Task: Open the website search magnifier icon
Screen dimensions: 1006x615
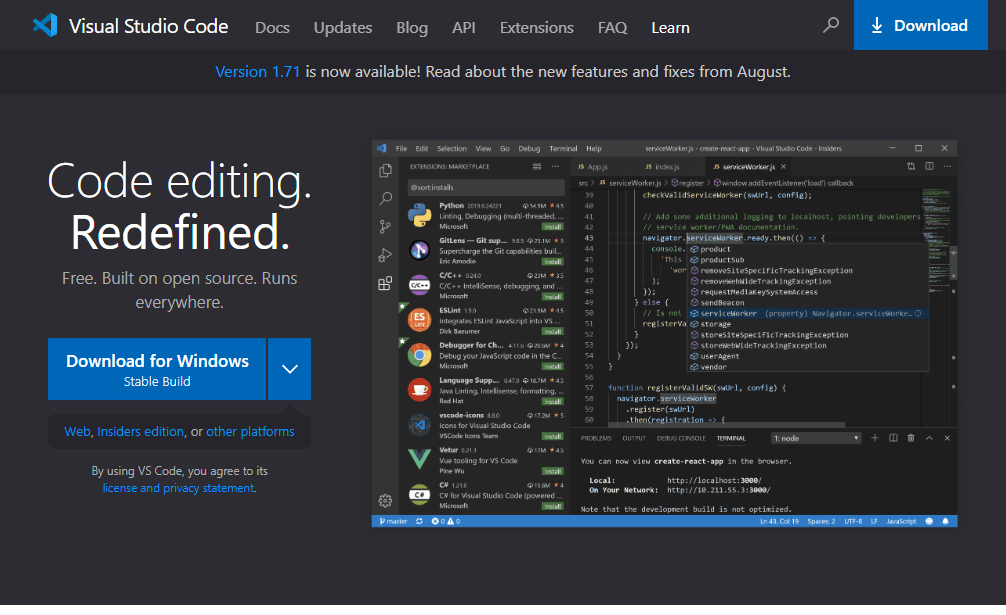Action: (831, 25)
